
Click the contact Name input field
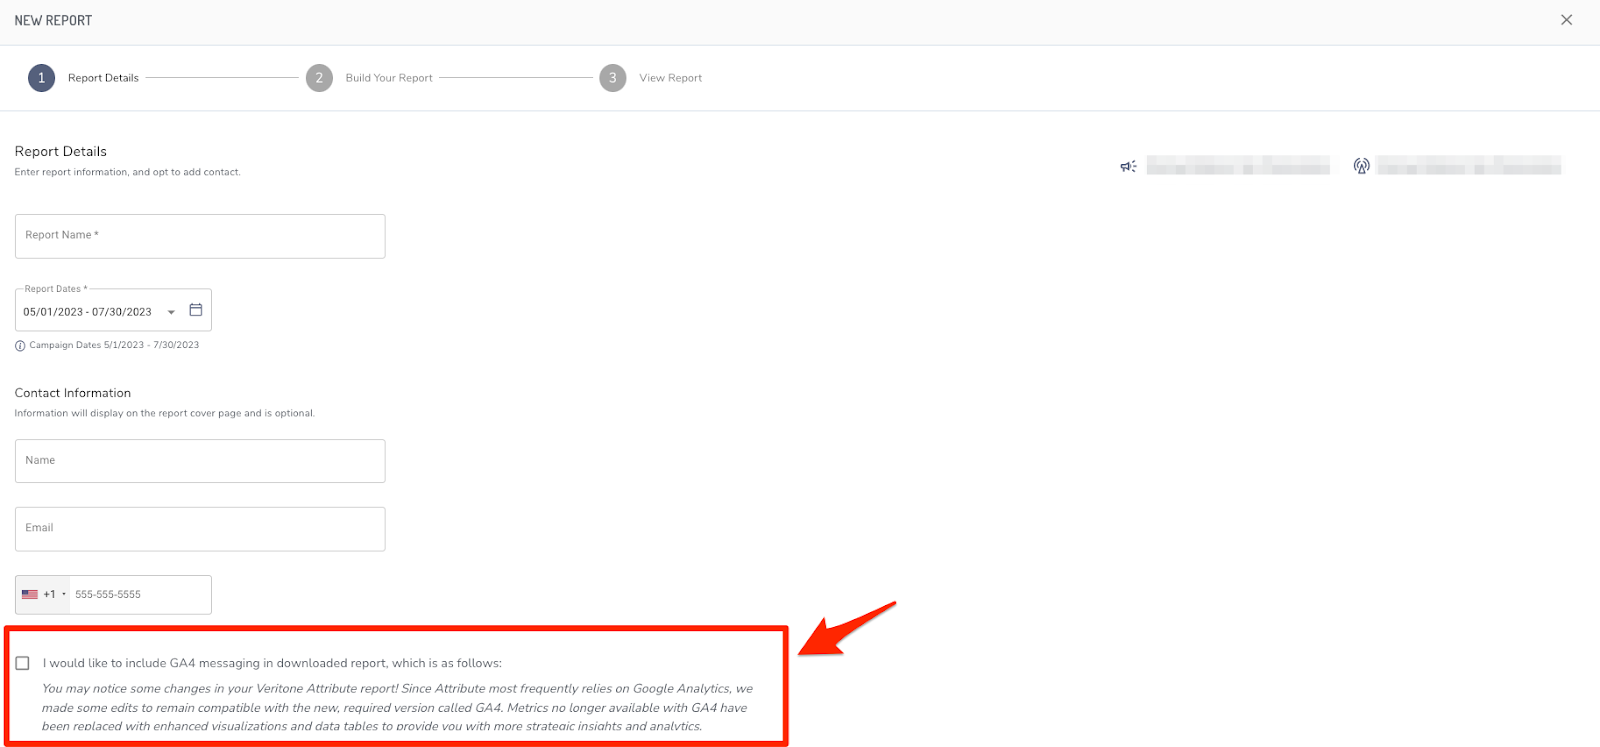pos(200,461)
